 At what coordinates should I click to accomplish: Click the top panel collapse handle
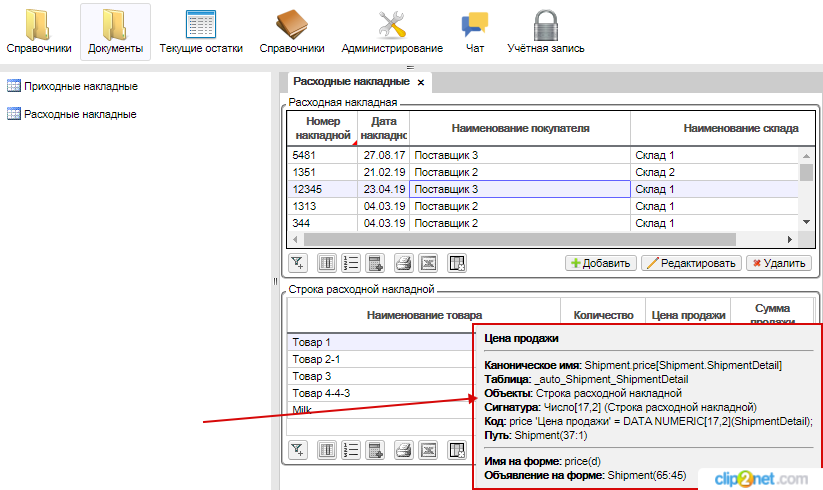click(410, 67)
